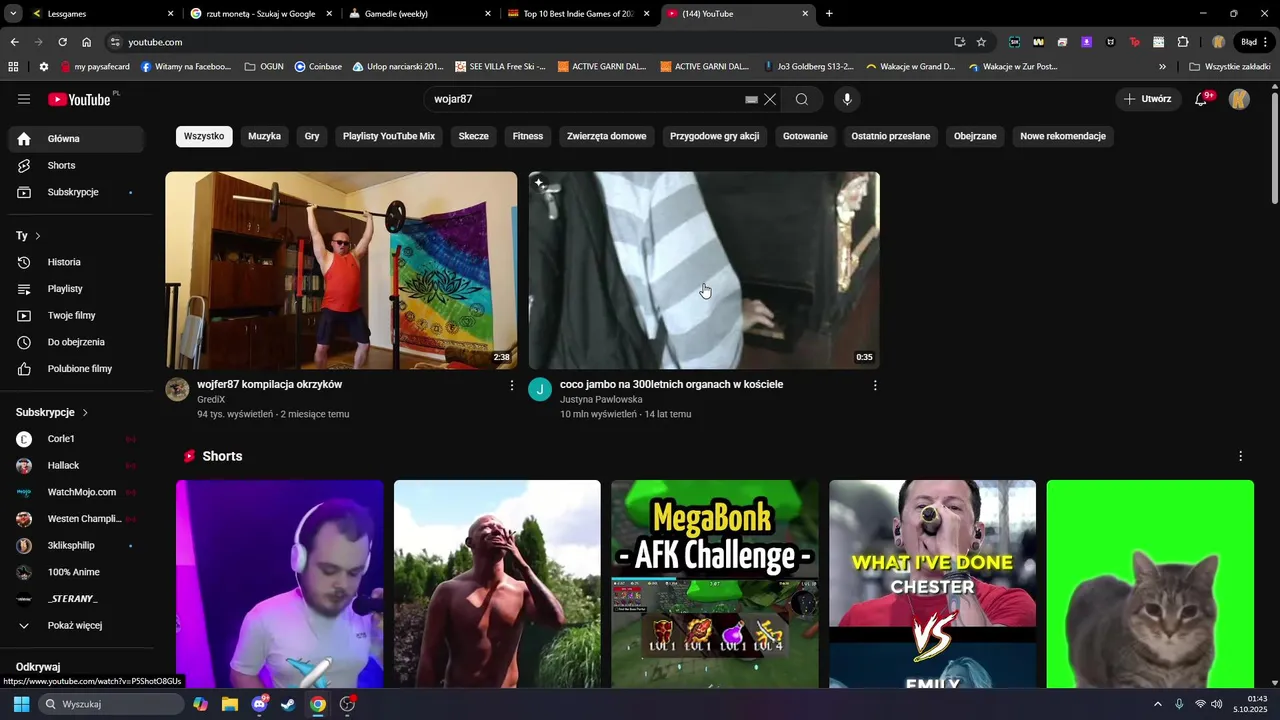The height and width of the screenshot is (720, 1280).
Task: Reload the page in Chrome
Action: click(x=62, y=42)
